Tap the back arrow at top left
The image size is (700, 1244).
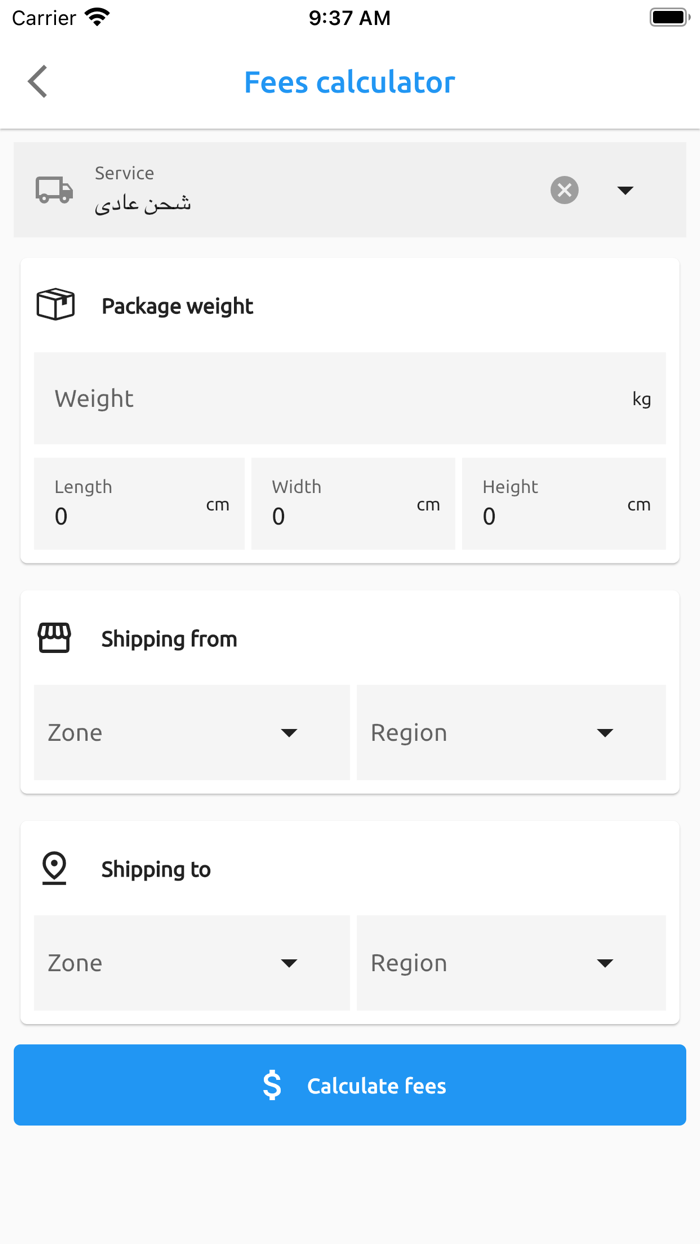point(37,81)
